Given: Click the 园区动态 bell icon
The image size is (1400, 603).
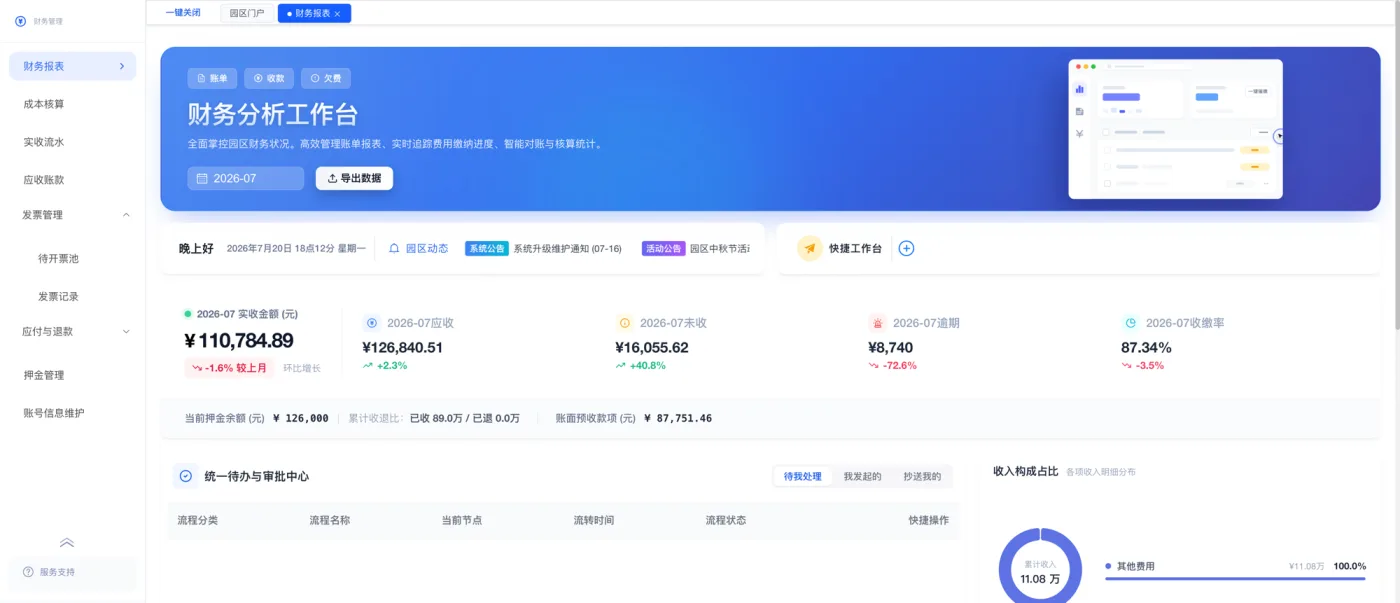Looking at the screenshot, I should click(x=394, y=248).
